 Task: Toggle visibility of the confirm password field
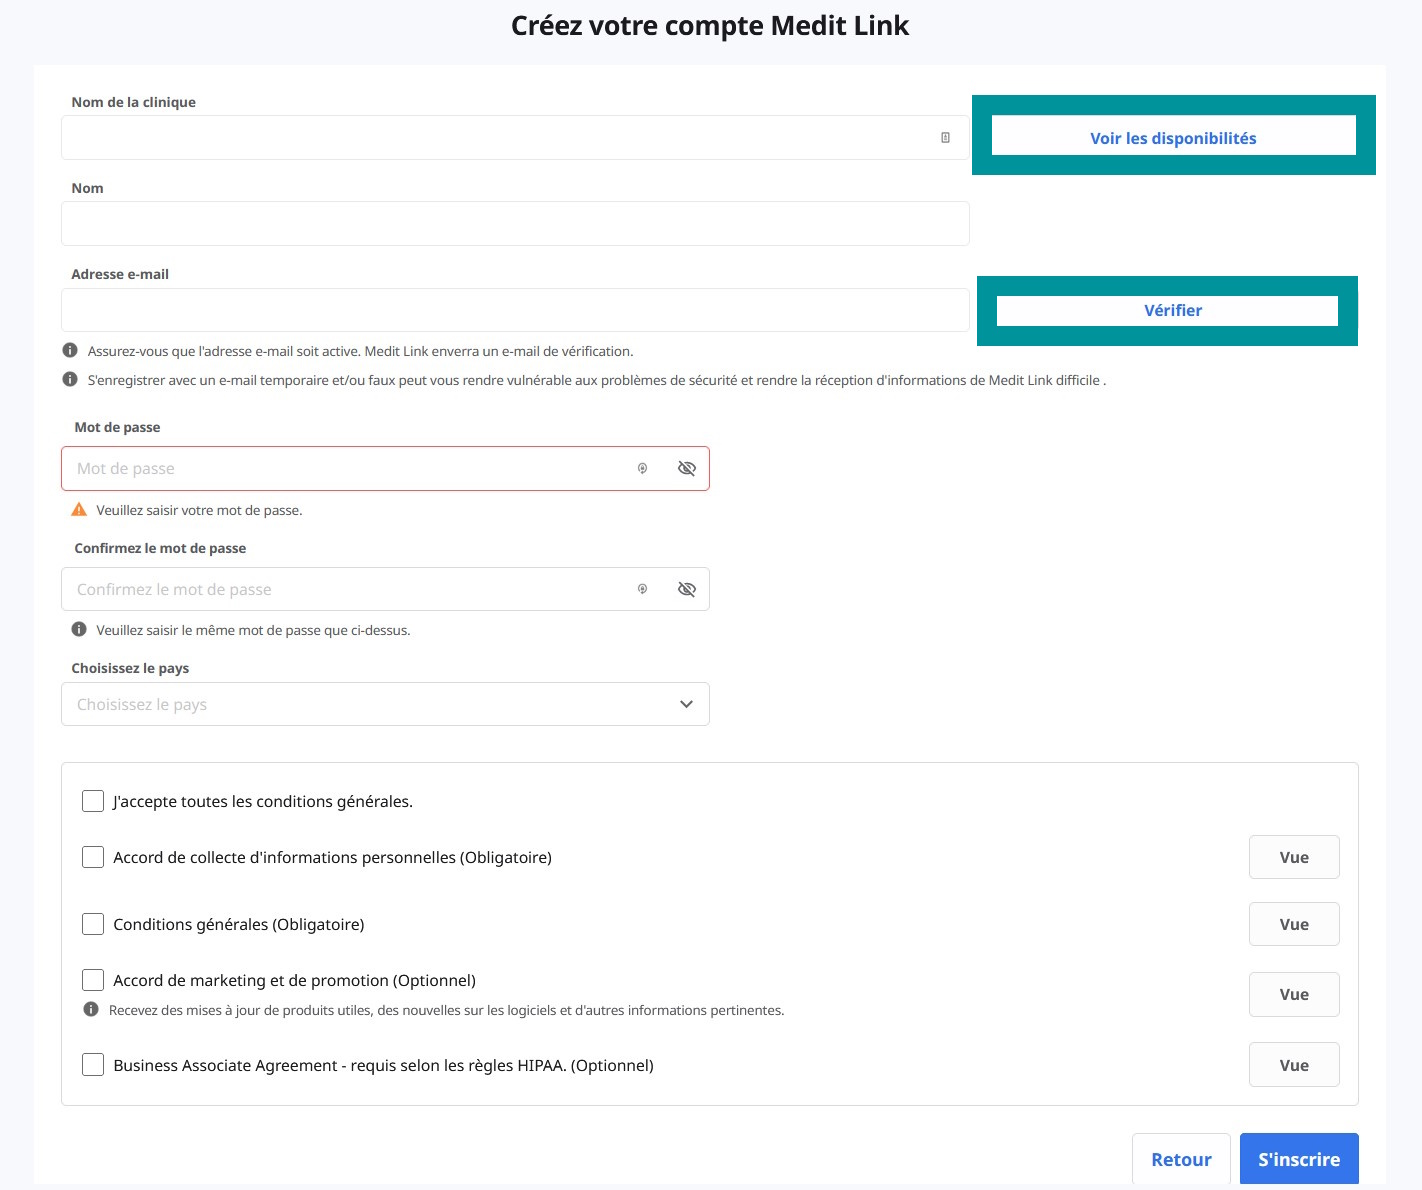pyautogui.click(x=686, y=589)
